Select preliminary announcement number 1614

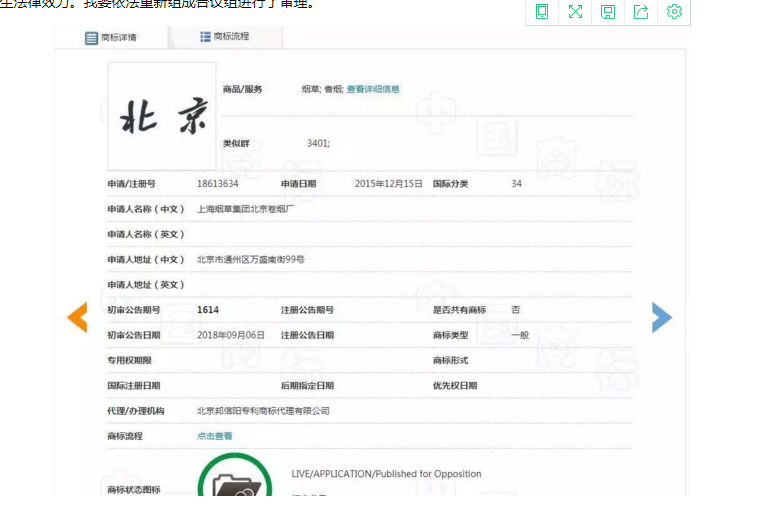[208, 310]
